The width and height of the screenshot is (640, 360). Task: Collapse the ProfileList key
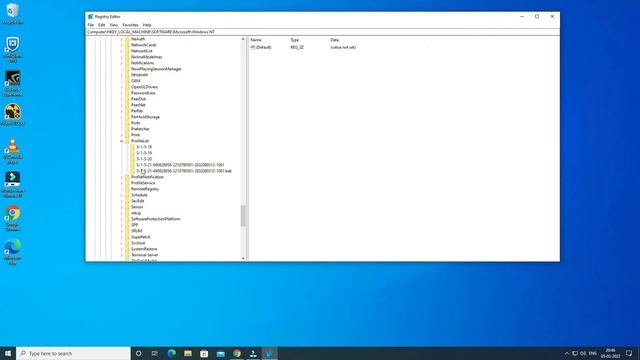[x=122, y=141]
